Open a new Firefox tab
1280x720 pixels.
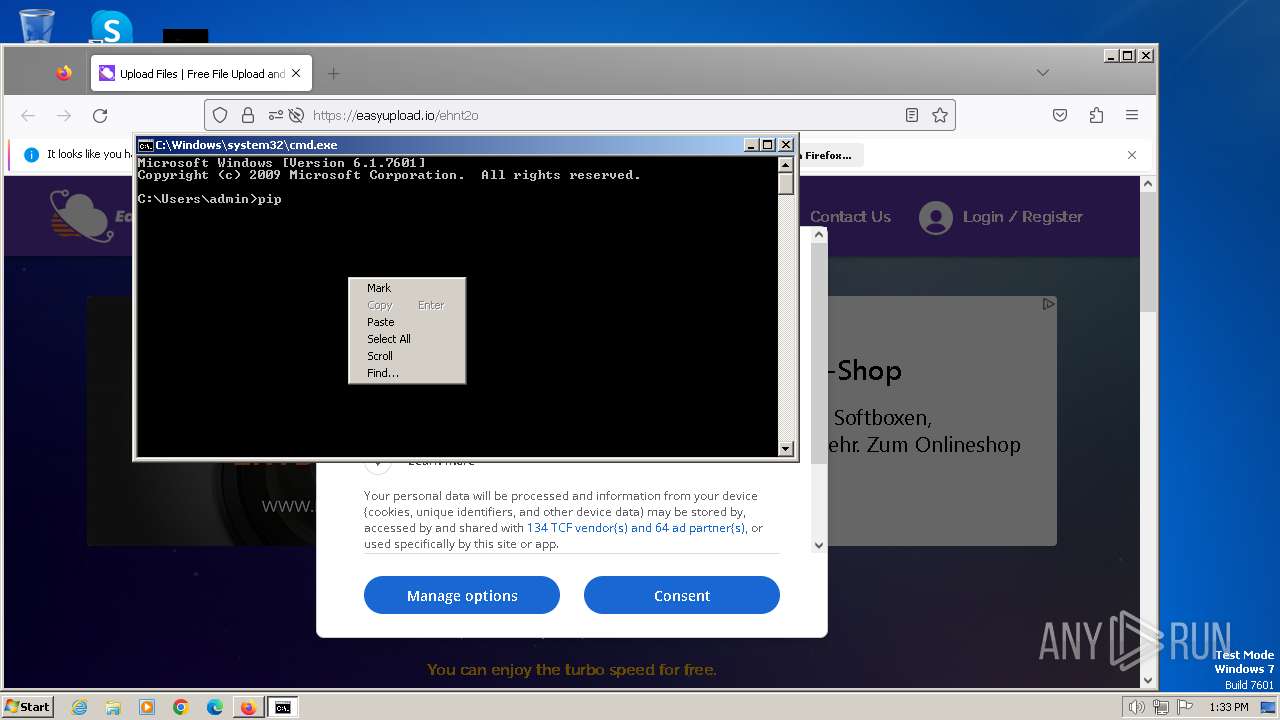pyautogui.click(x=334, y=73)
